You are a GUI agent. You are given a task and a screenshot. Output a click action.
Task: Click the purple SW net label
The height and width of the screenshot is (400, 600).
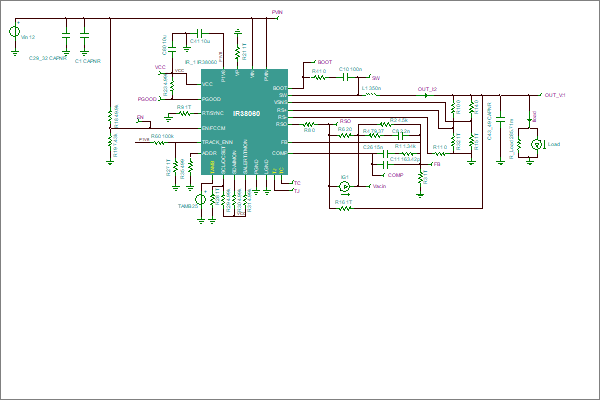coord(376,78)
